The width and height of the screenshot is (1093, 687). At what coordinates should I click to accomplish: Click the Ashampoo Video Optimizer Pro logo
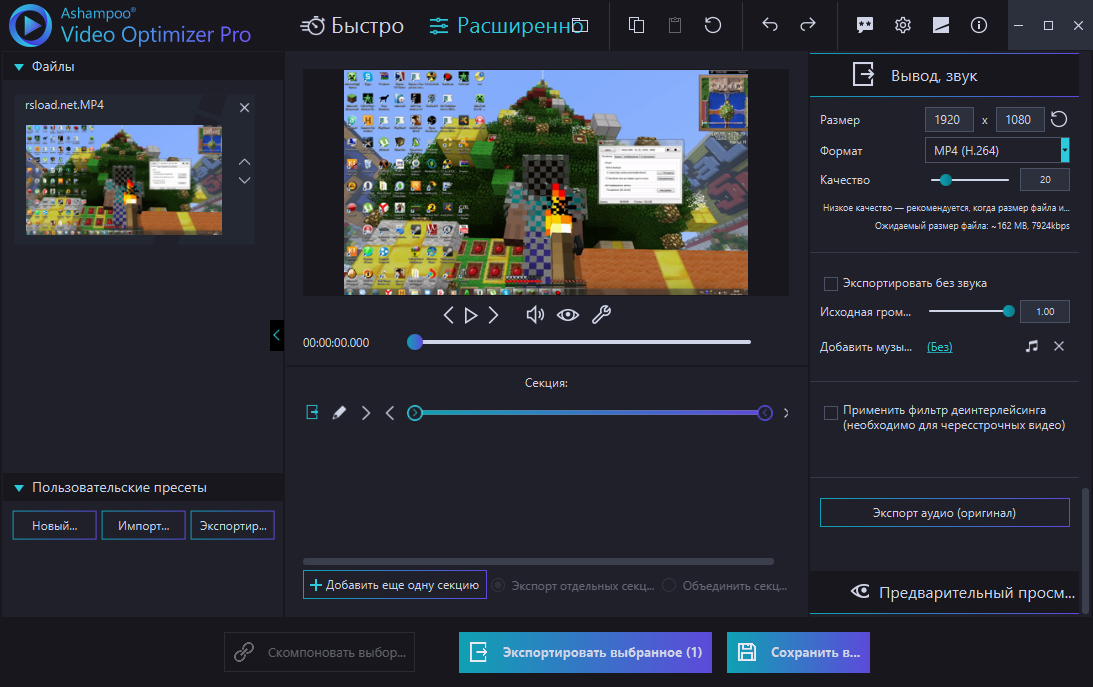click(130, 26)
